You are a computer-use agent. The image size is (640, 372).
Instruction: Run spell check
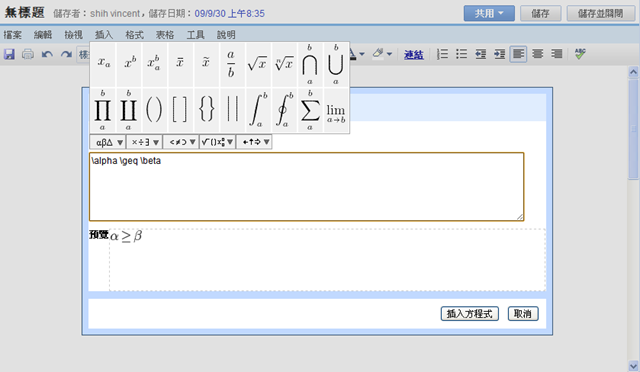tap(580, 54)
